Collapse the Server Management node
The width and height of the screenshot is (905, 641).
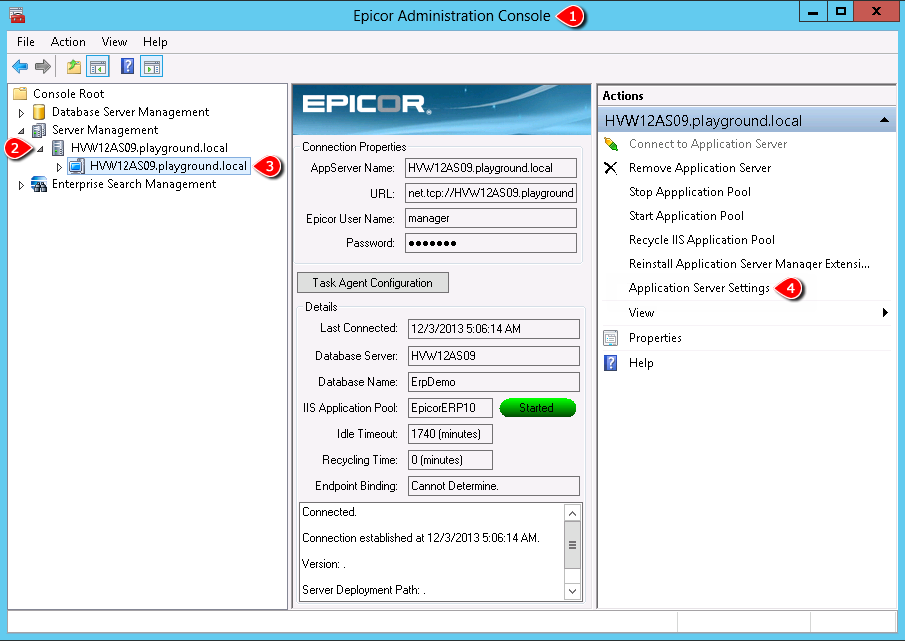pos(21,131)
